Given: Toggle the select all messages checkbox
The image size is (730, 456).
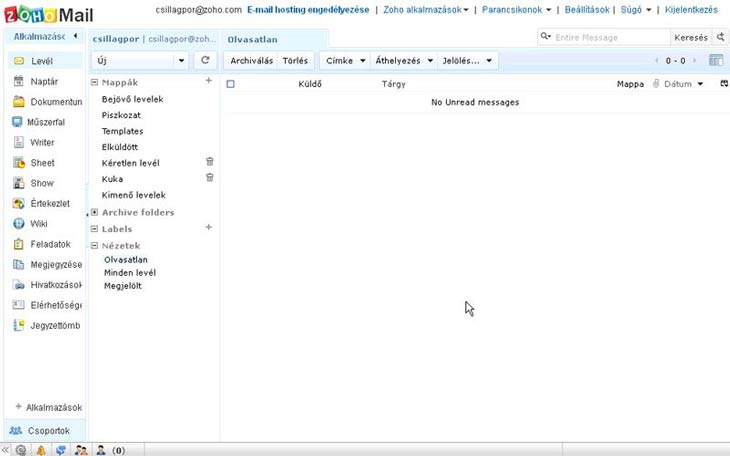Looking at the screenshot, I should [x=231, y=84].
